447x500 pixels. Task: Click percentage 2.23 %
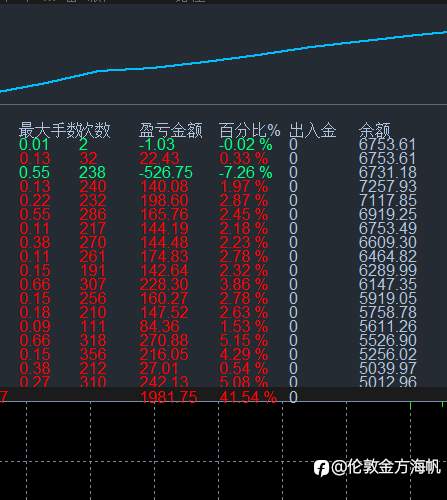pyautogui.click(x=244, y=243)
